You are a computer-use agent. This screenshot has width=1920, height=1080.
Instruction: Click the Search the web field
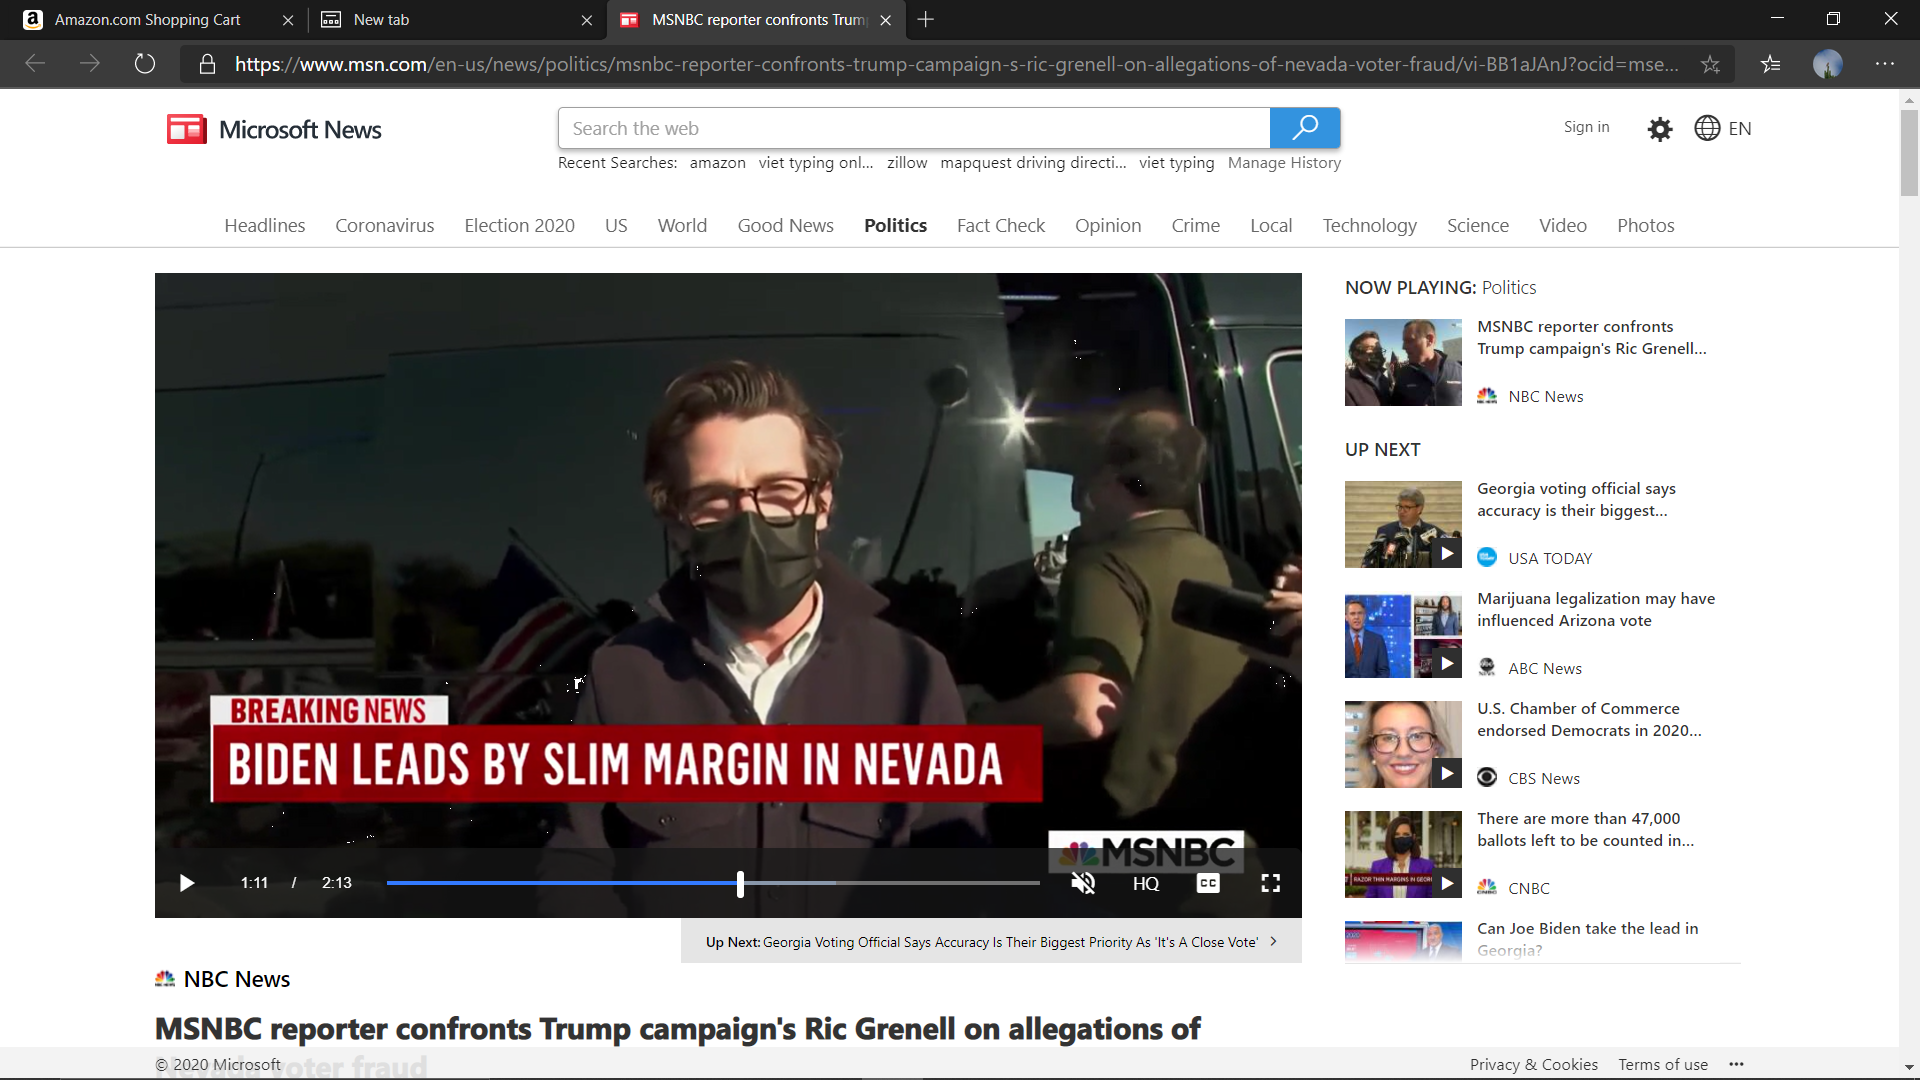point(914,128)
